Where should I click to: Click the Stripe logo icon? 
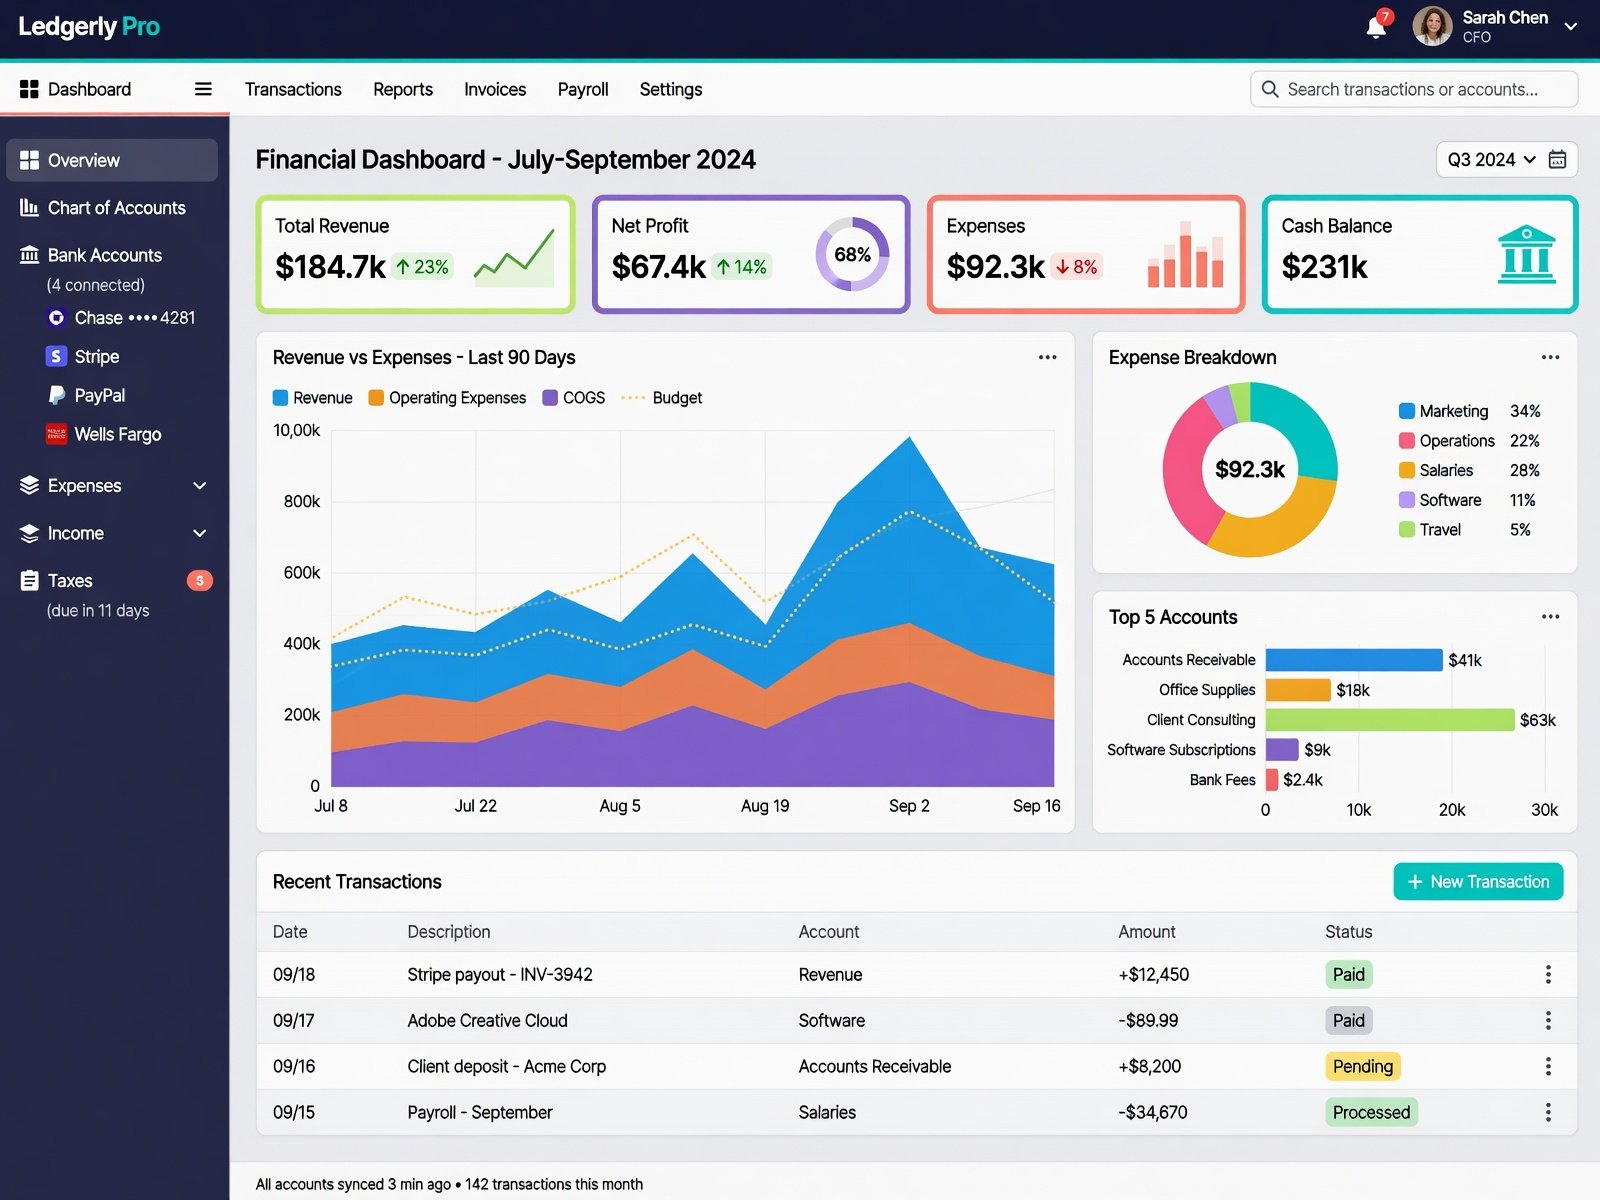coord(57,356)
